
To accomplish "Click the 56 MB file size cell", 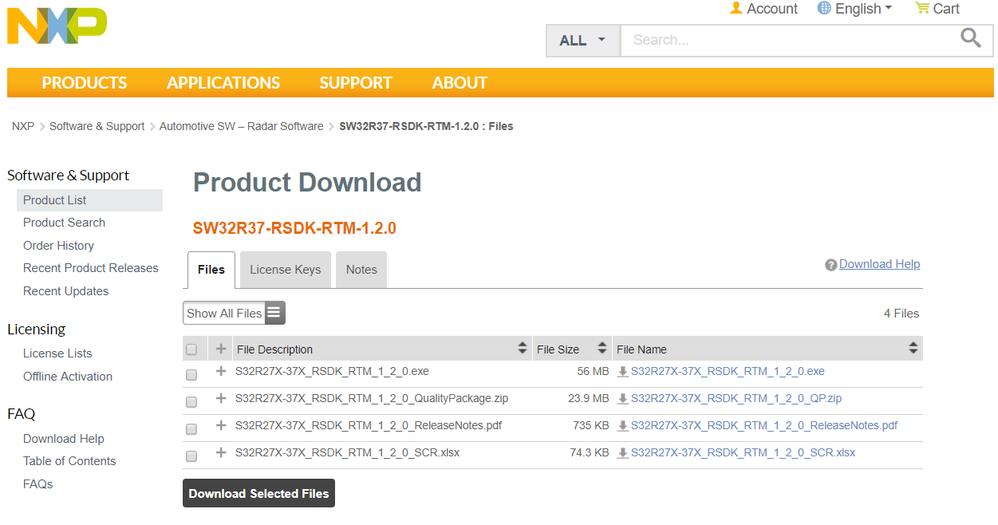I will tap(593, 371).
